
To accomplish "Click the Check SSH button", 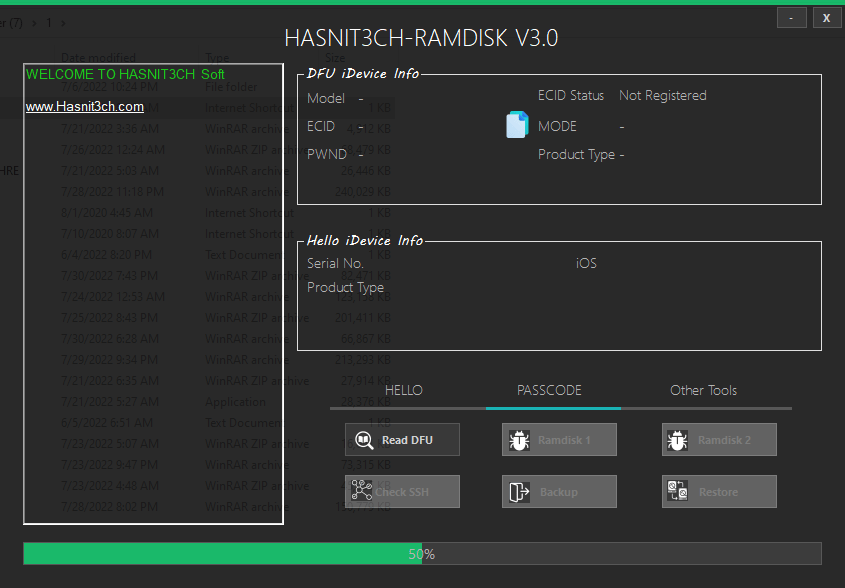I will point(402,491).
